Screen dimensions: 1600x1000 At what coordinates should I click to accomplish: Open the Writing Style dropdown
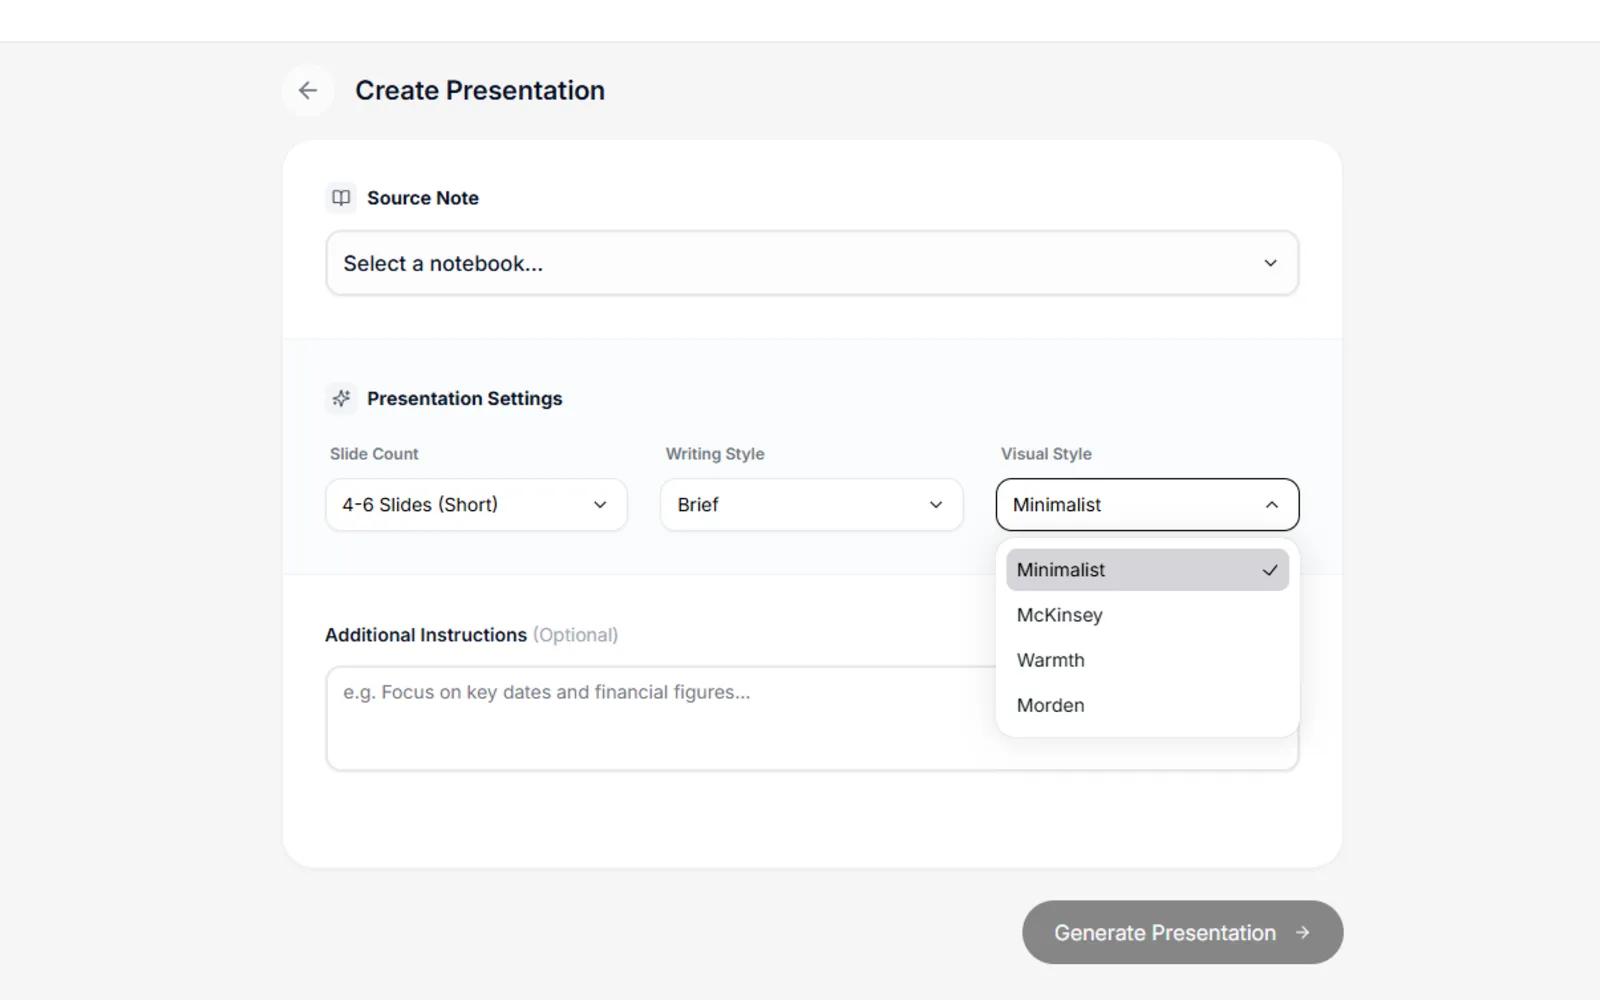[811, 504]
